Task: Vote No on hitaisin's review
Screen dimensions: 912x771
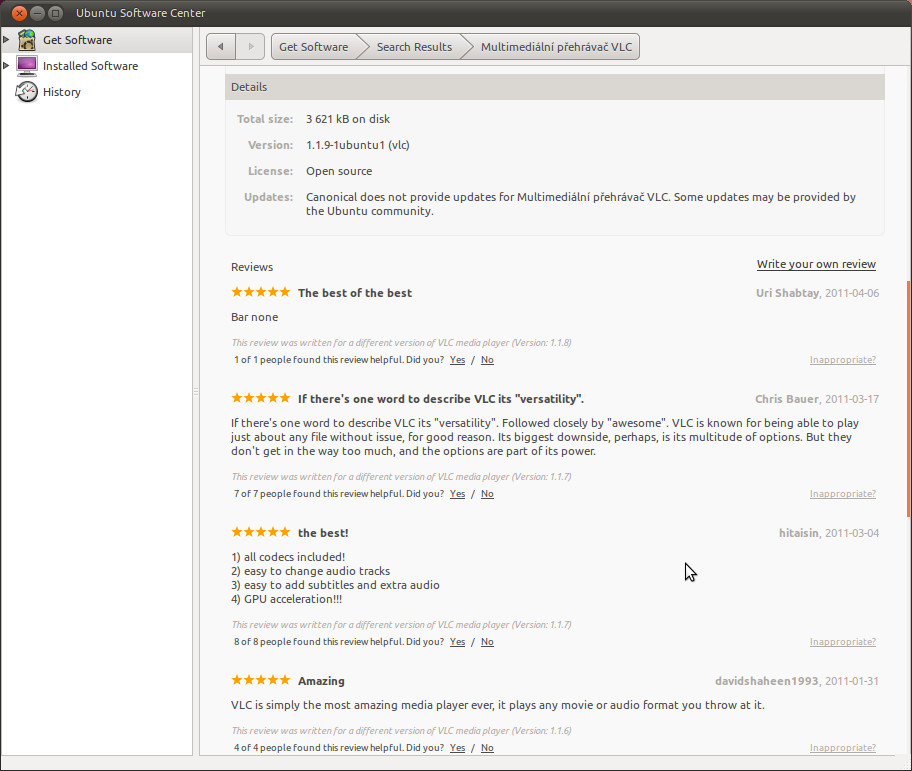Action: (487, 642)
